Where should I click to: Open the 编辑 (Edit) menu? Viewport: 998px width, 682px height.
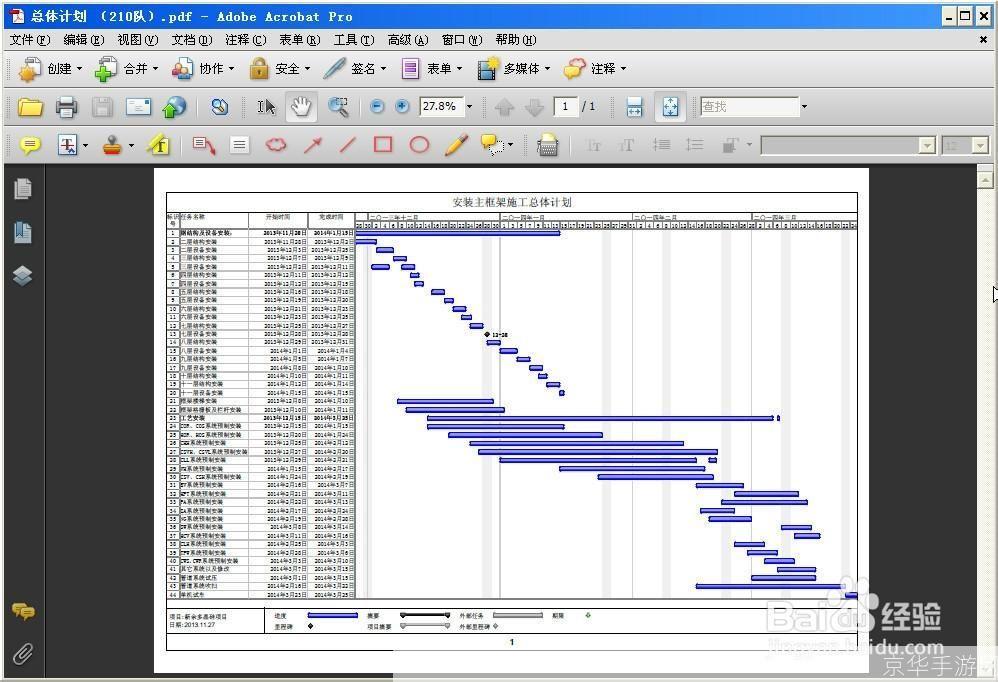click(83, 39)
